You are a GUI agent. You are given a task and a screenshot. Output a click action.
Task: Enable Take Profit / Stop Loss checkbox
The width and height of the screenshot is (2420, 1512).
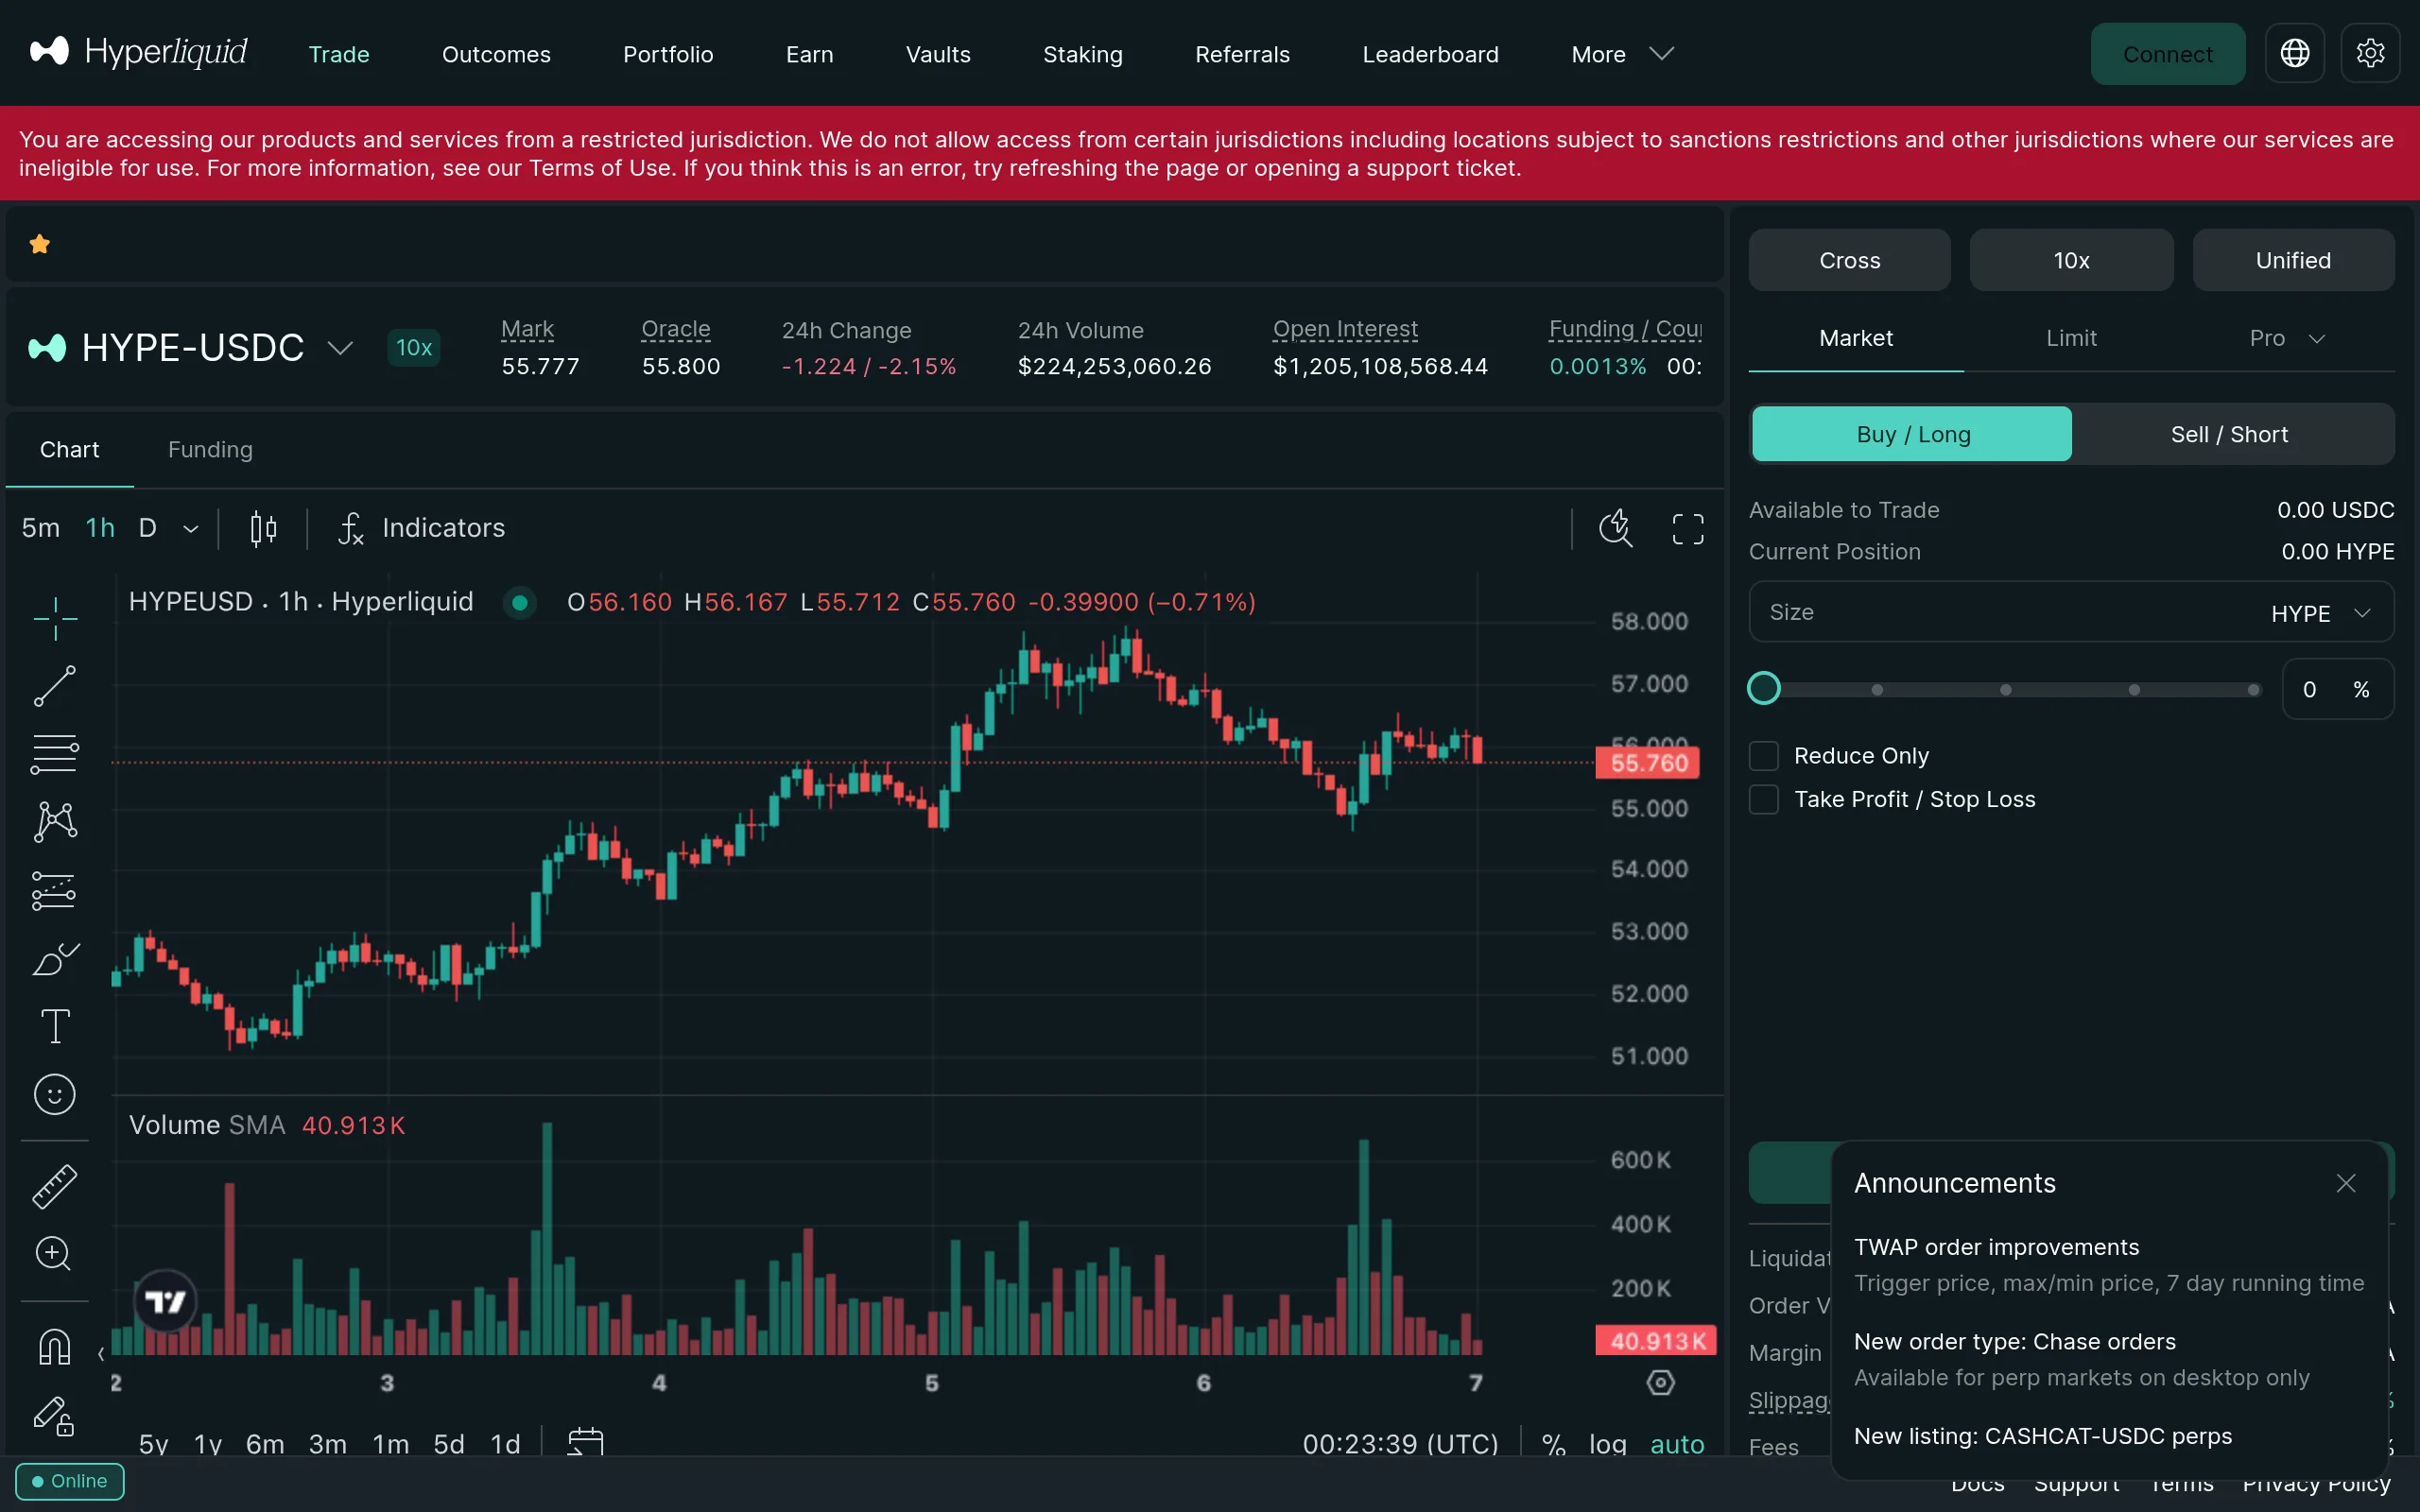coord(1764,799)
